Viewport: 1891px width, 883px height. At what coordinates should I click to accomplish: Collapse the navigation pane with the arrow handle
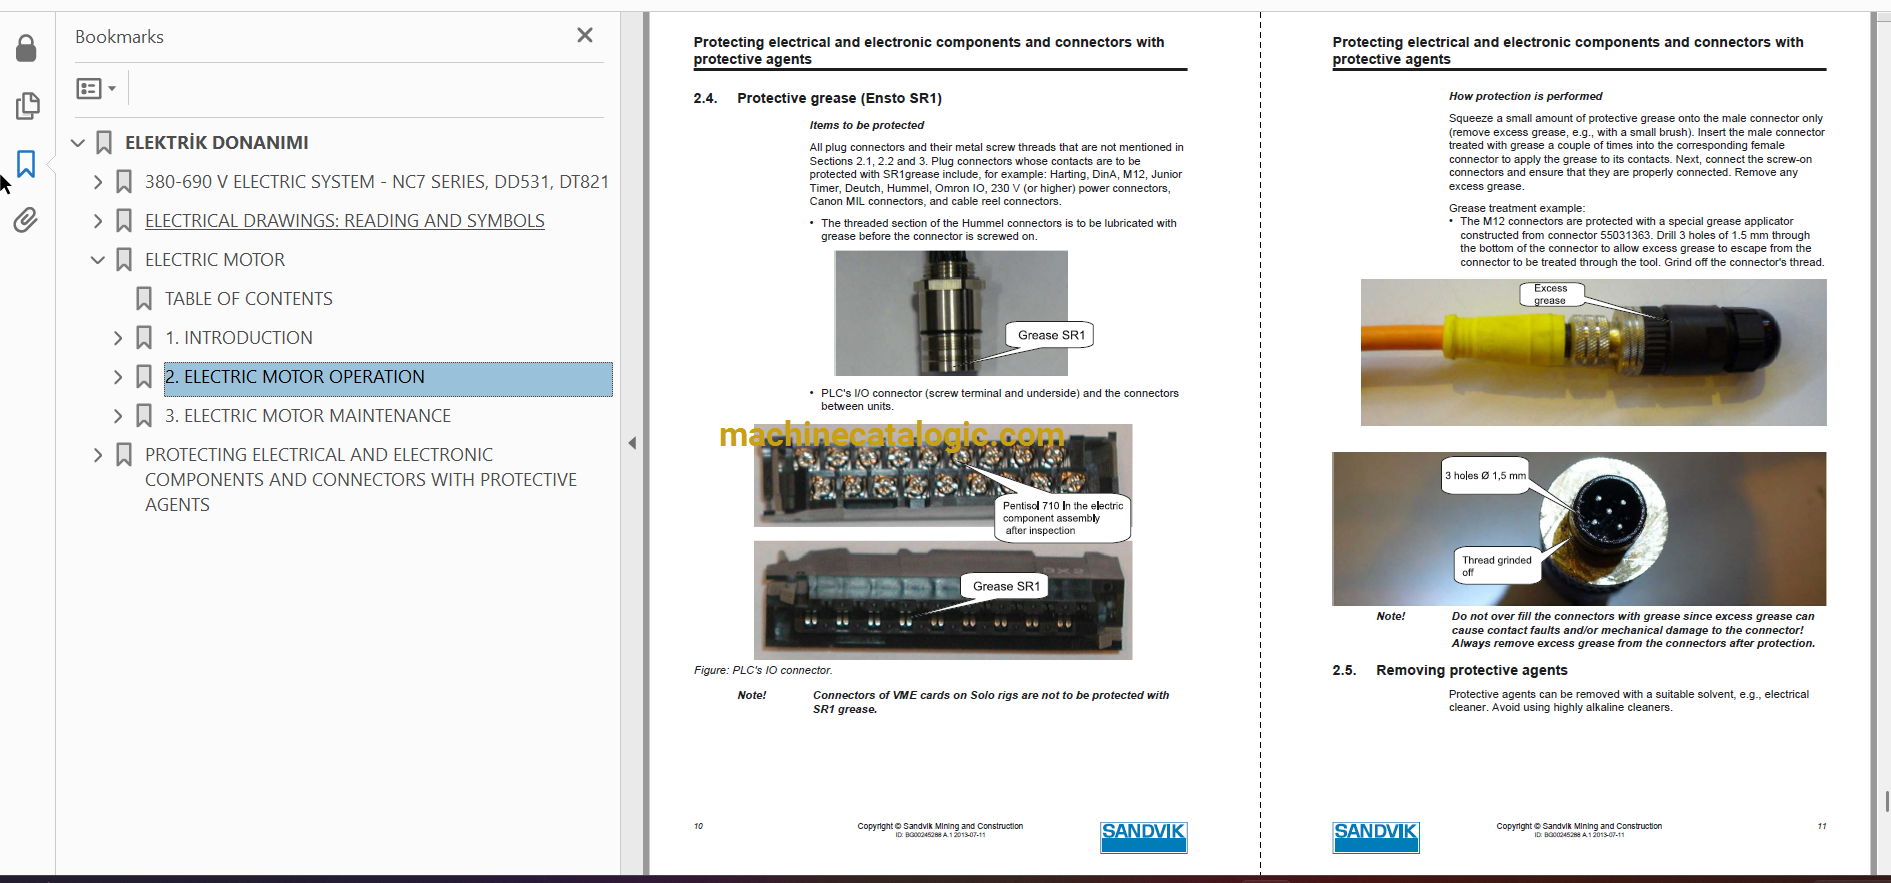(x=632, y=443)
